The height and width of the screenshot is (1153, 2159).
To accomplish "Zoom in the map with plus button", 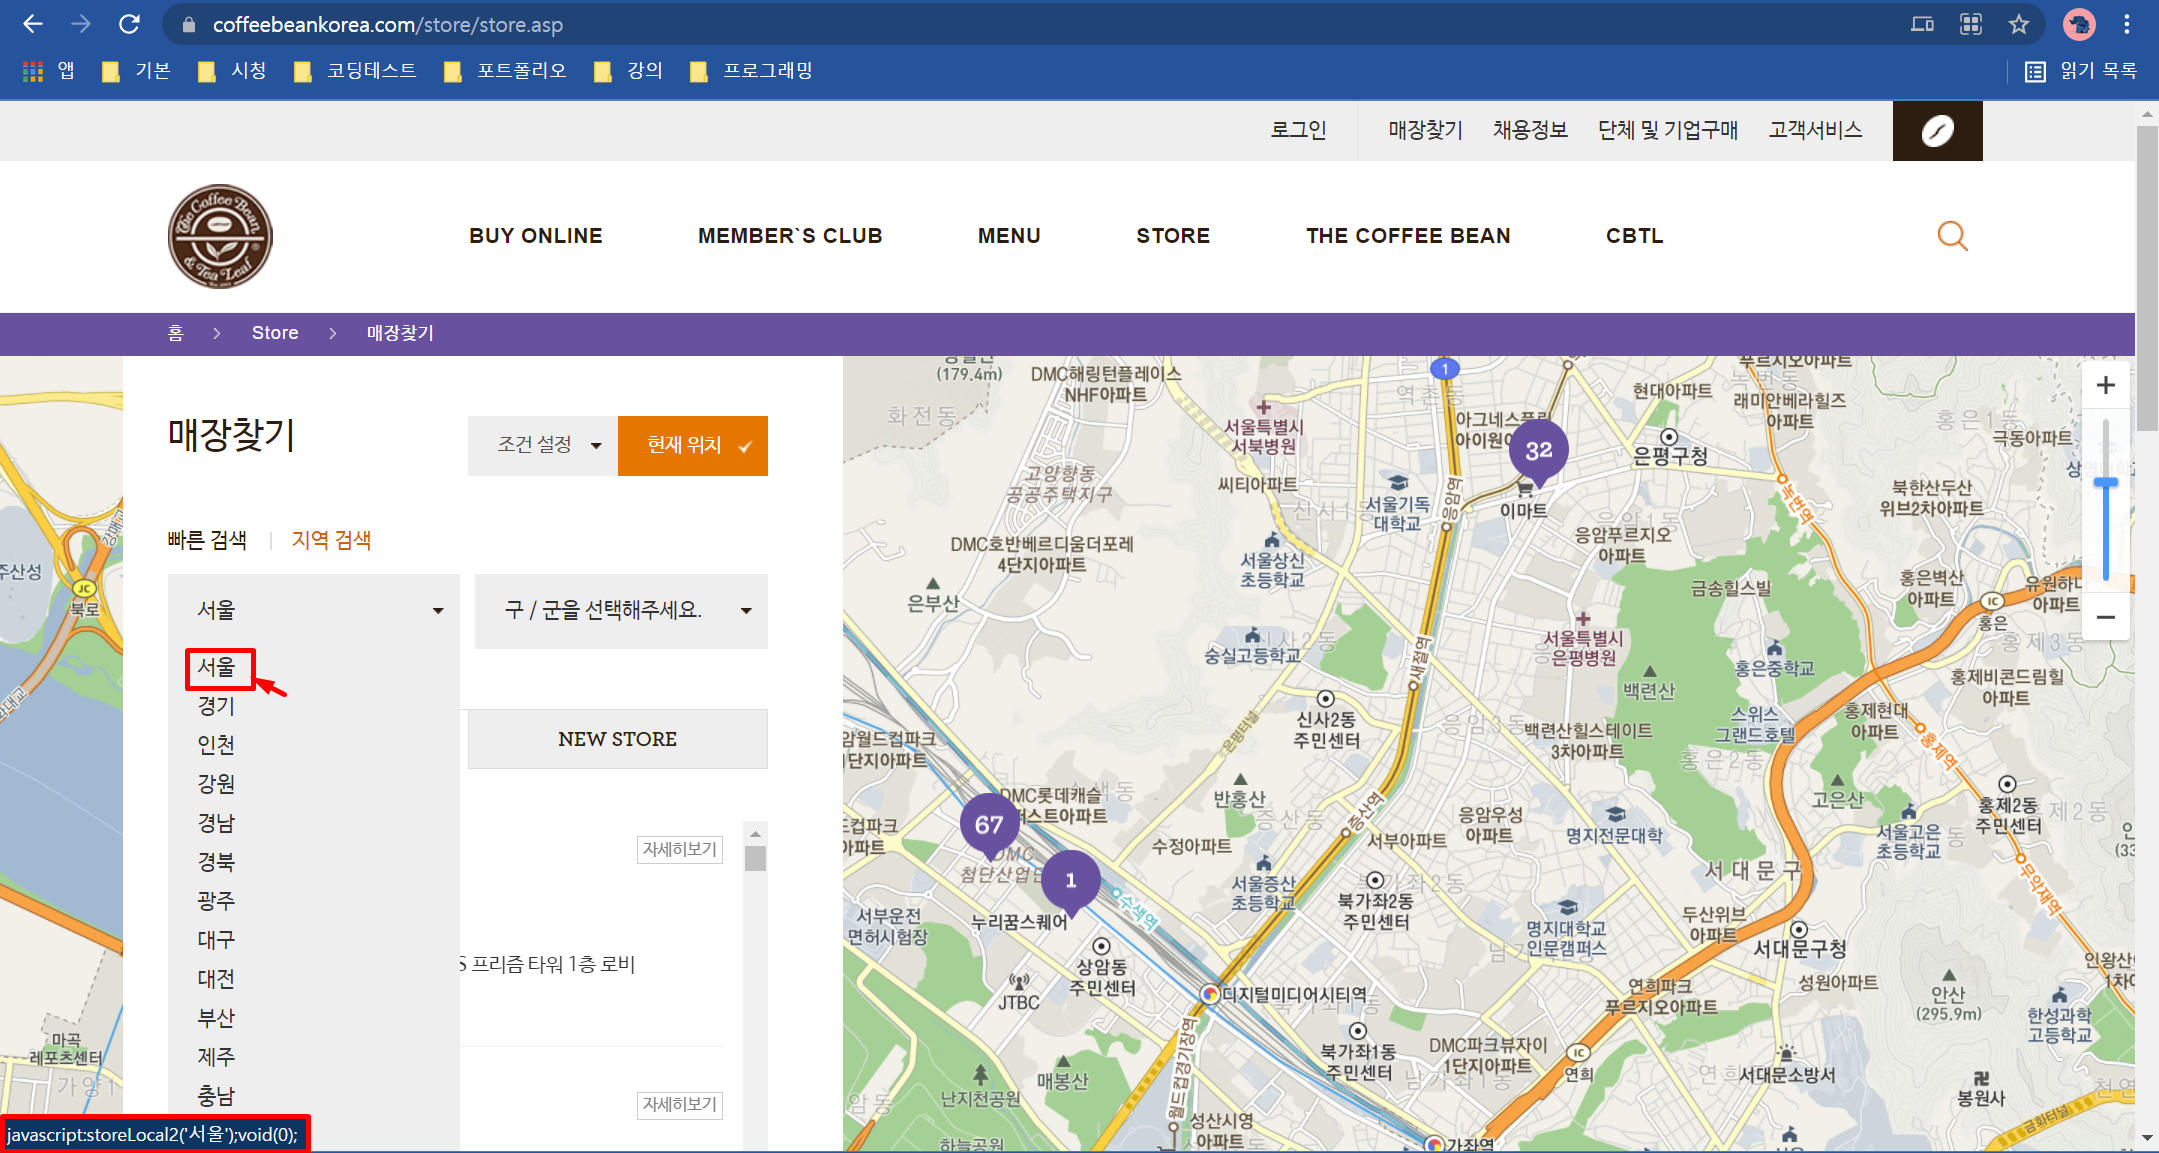I will (2105, 385).
